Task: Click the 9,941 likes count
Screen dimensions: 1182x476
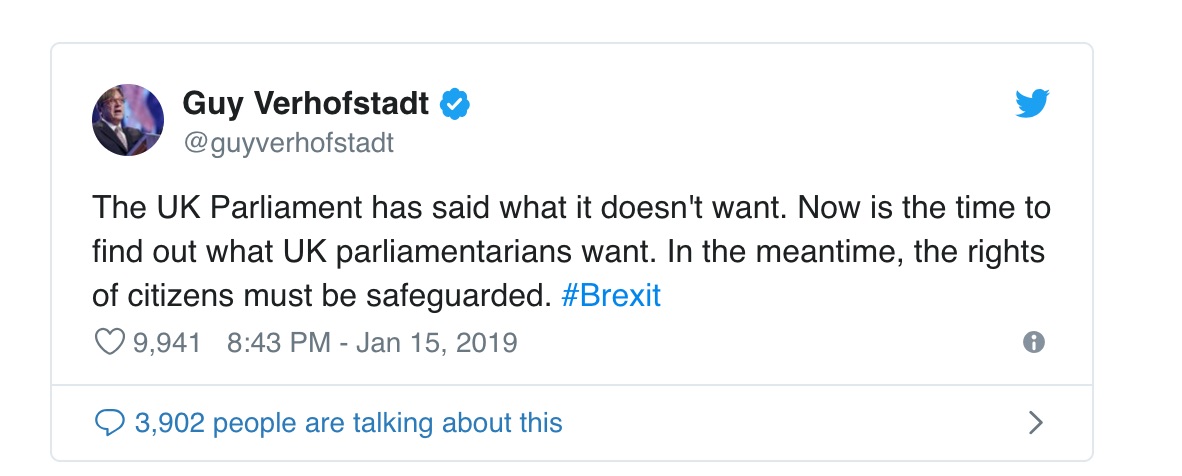Action: coord(167,344)
